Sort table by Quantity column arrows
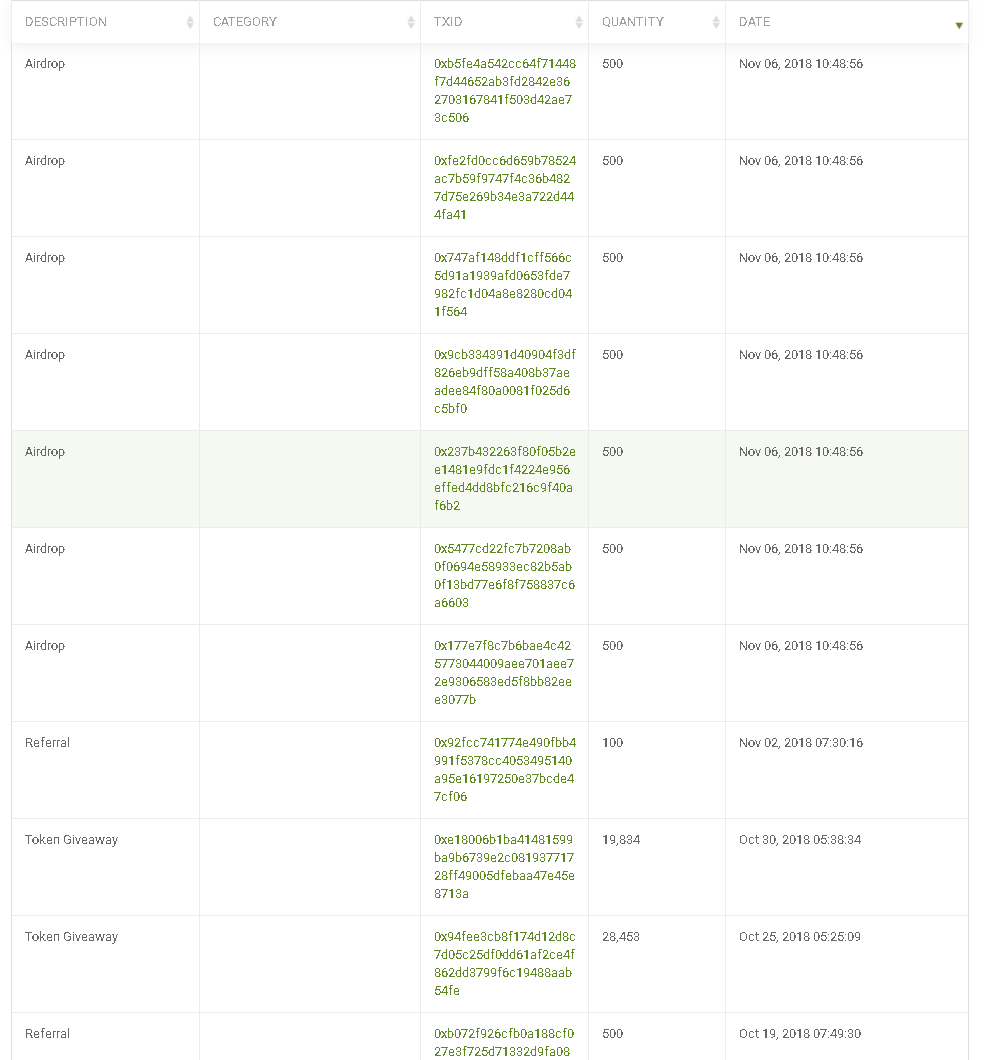This screenshot has height=1060, width=991. [x=716, y=22]
